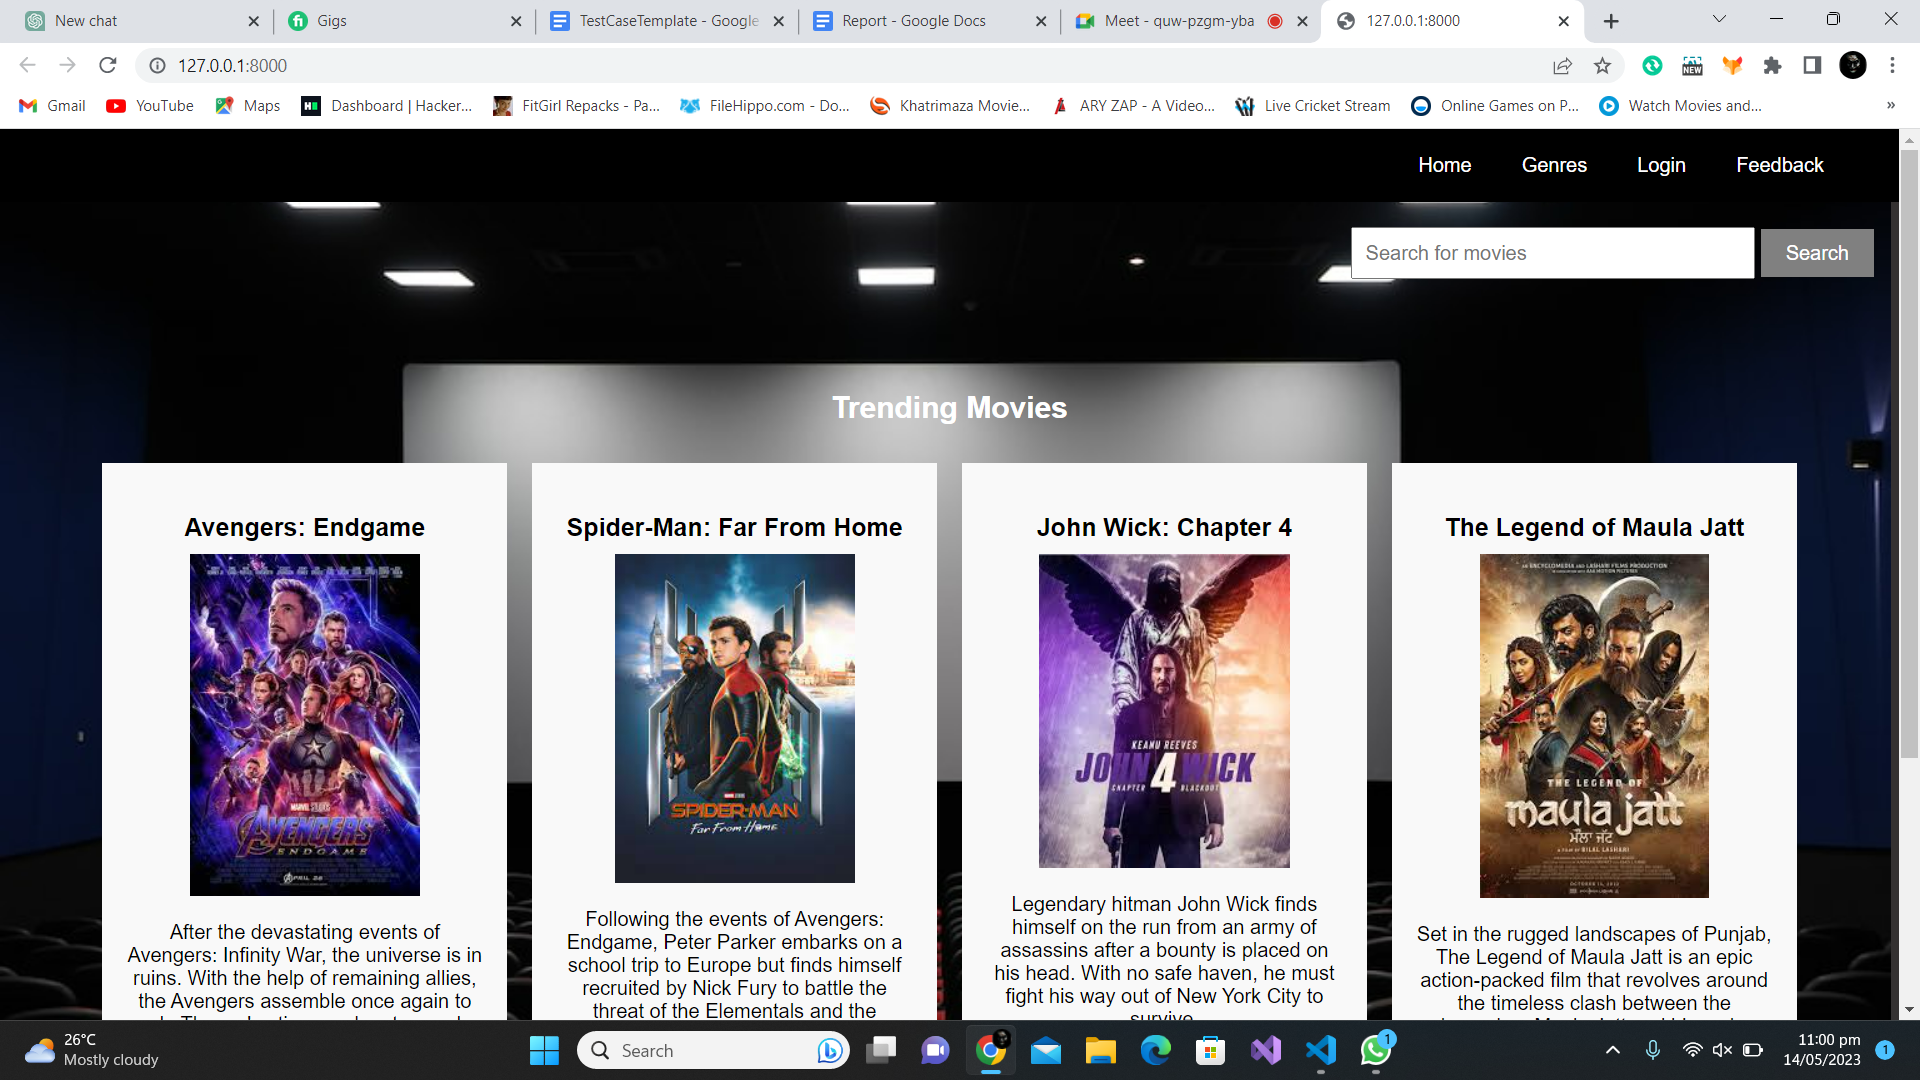Click the John Wick: Chapter 4 poster

1164,711
